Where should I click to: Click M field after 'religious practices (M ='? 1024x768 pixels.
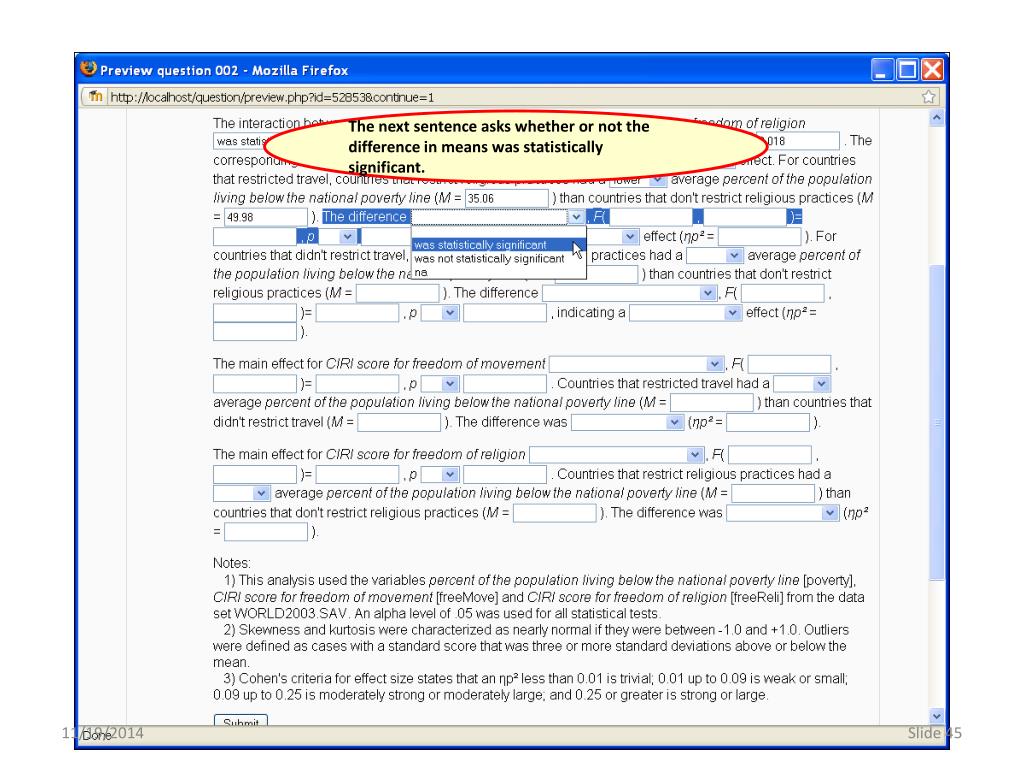[x=398, y=293]
